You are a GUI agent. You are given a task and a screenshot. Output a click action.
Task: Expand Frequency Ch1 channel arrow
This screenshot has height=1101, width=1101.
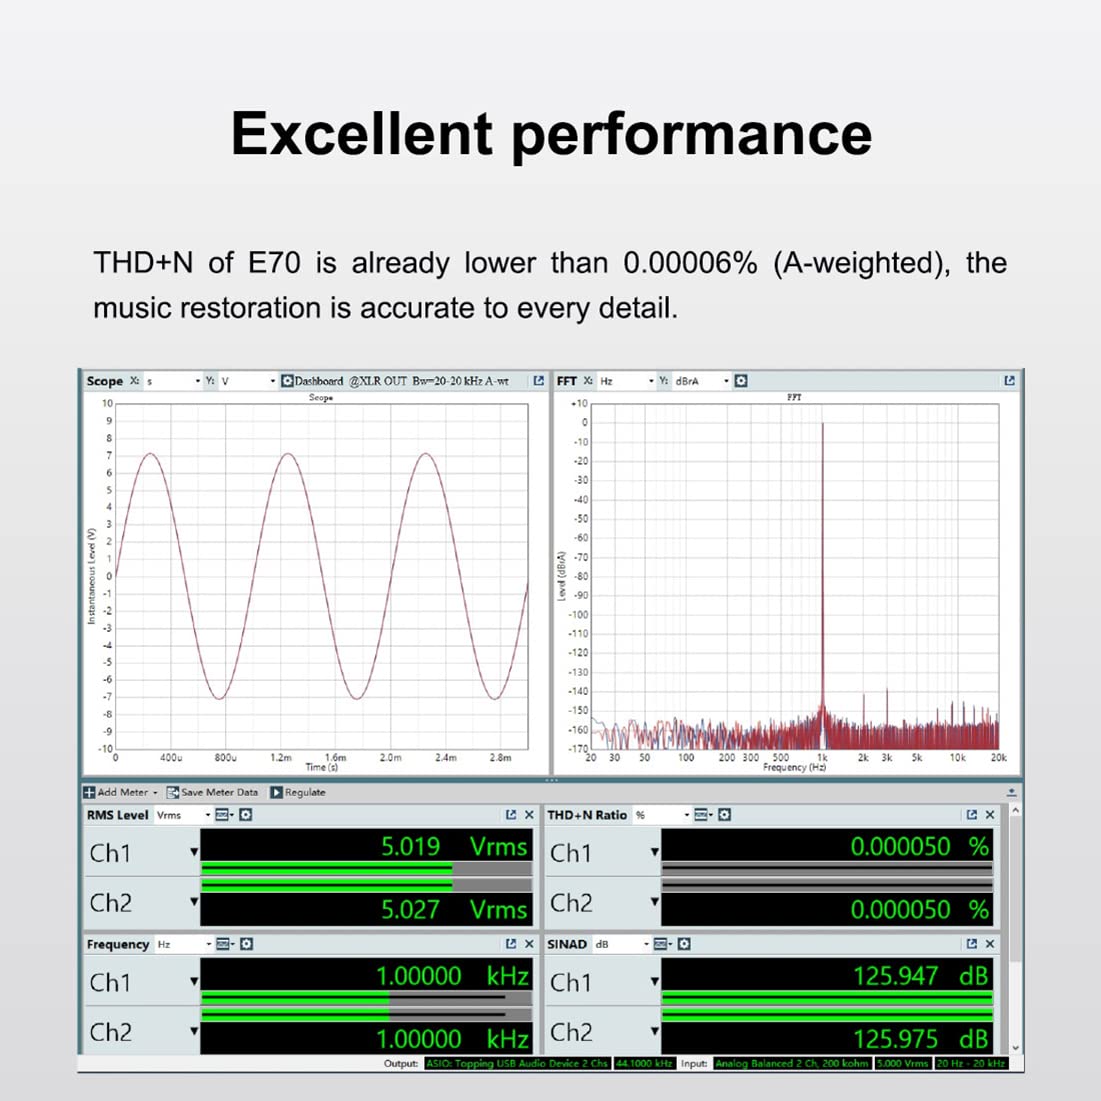pos(194,982)
